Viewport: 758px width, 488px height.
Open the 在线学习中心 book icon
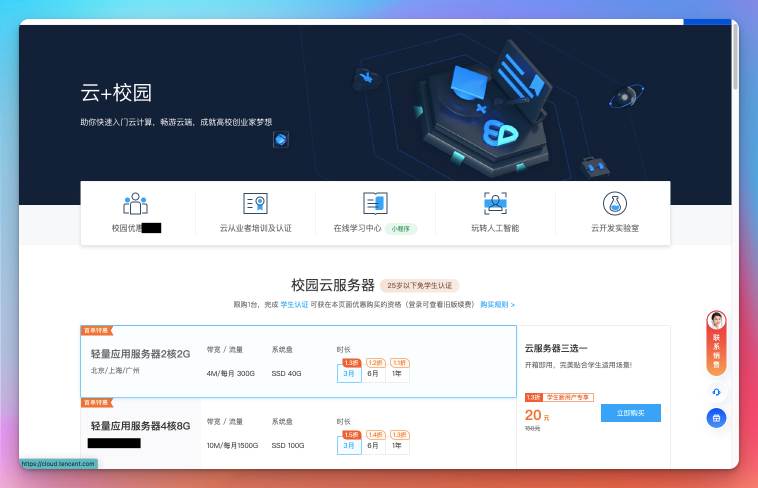[375, 203]
